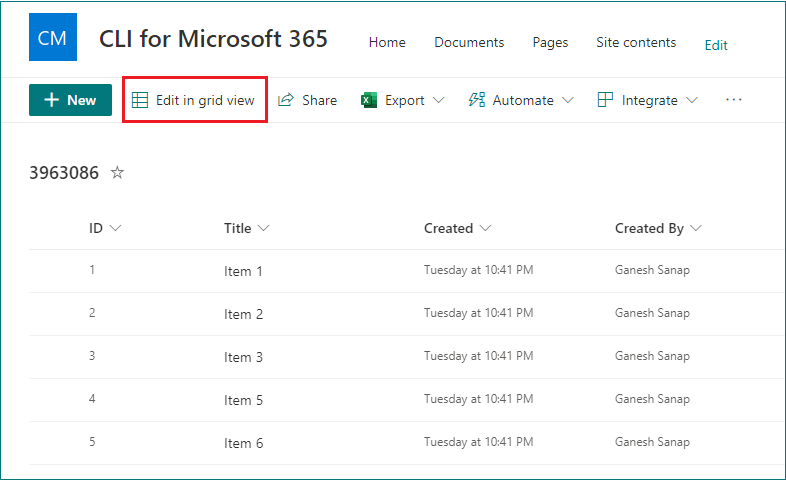
Task: Click Ganesh Sanap in Item 5 row
Action: point(652,400)
